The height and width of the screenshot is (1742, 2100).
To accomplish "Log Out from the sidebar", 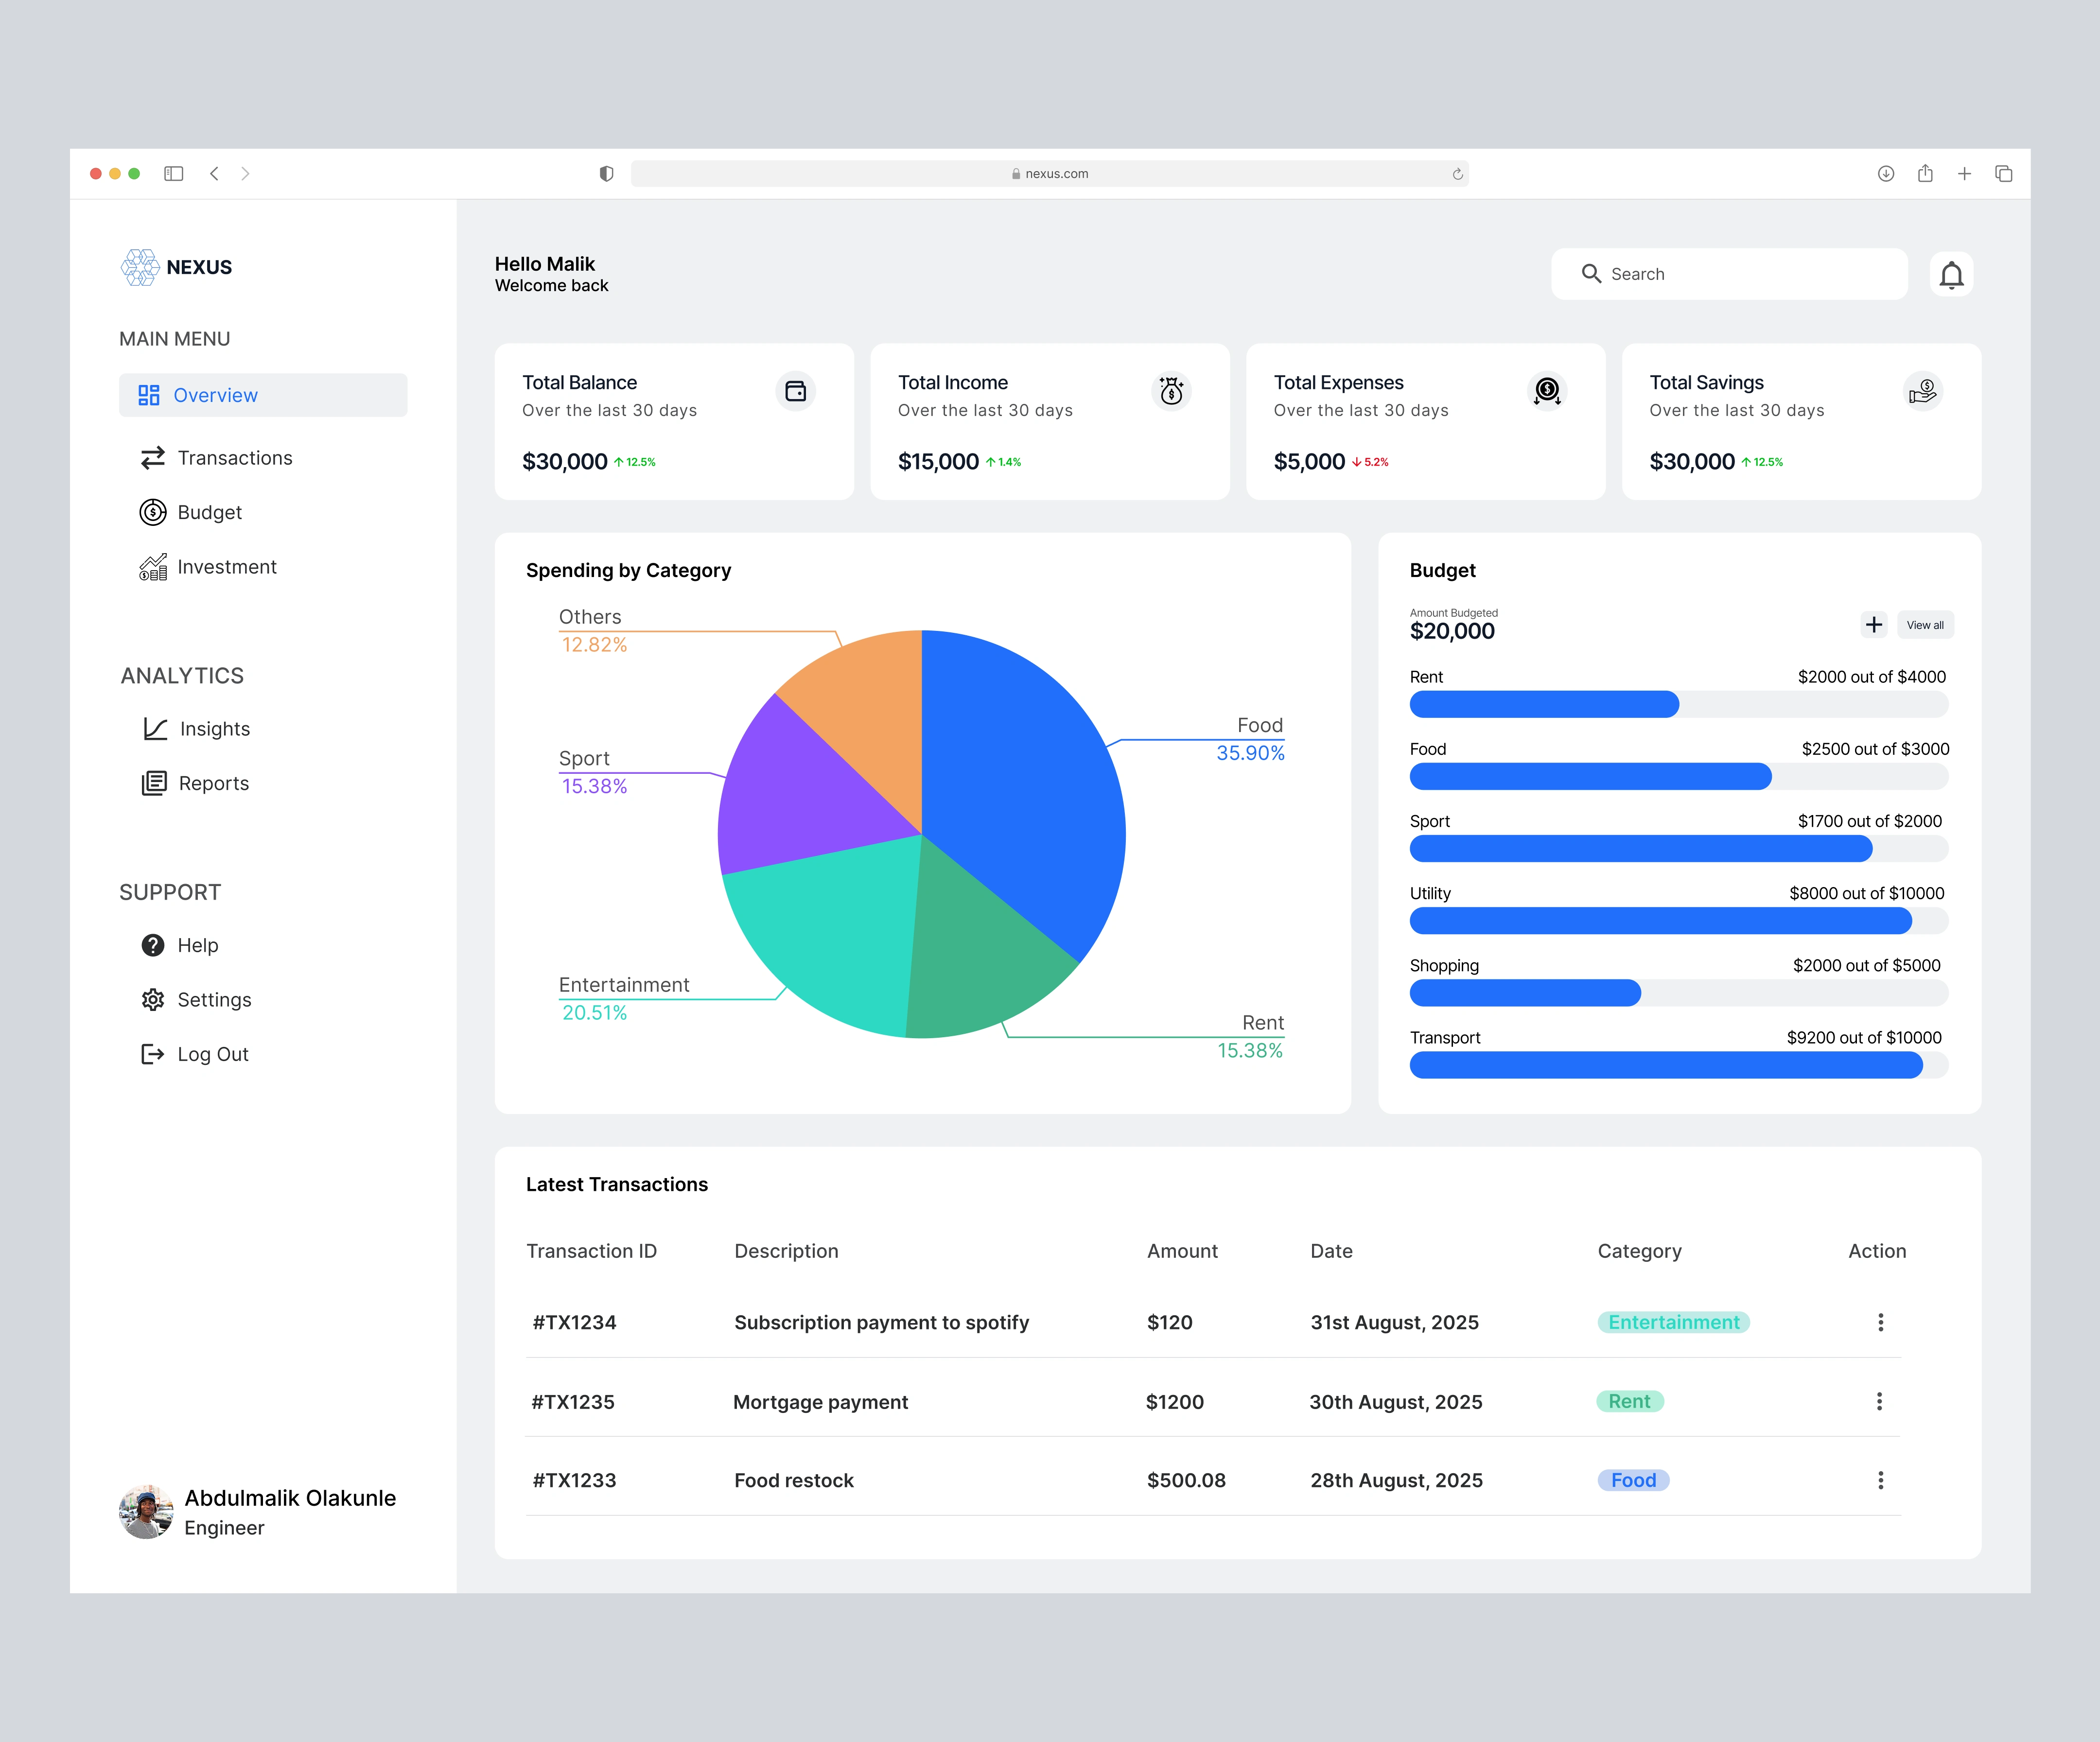I will tap(212, 1054).
